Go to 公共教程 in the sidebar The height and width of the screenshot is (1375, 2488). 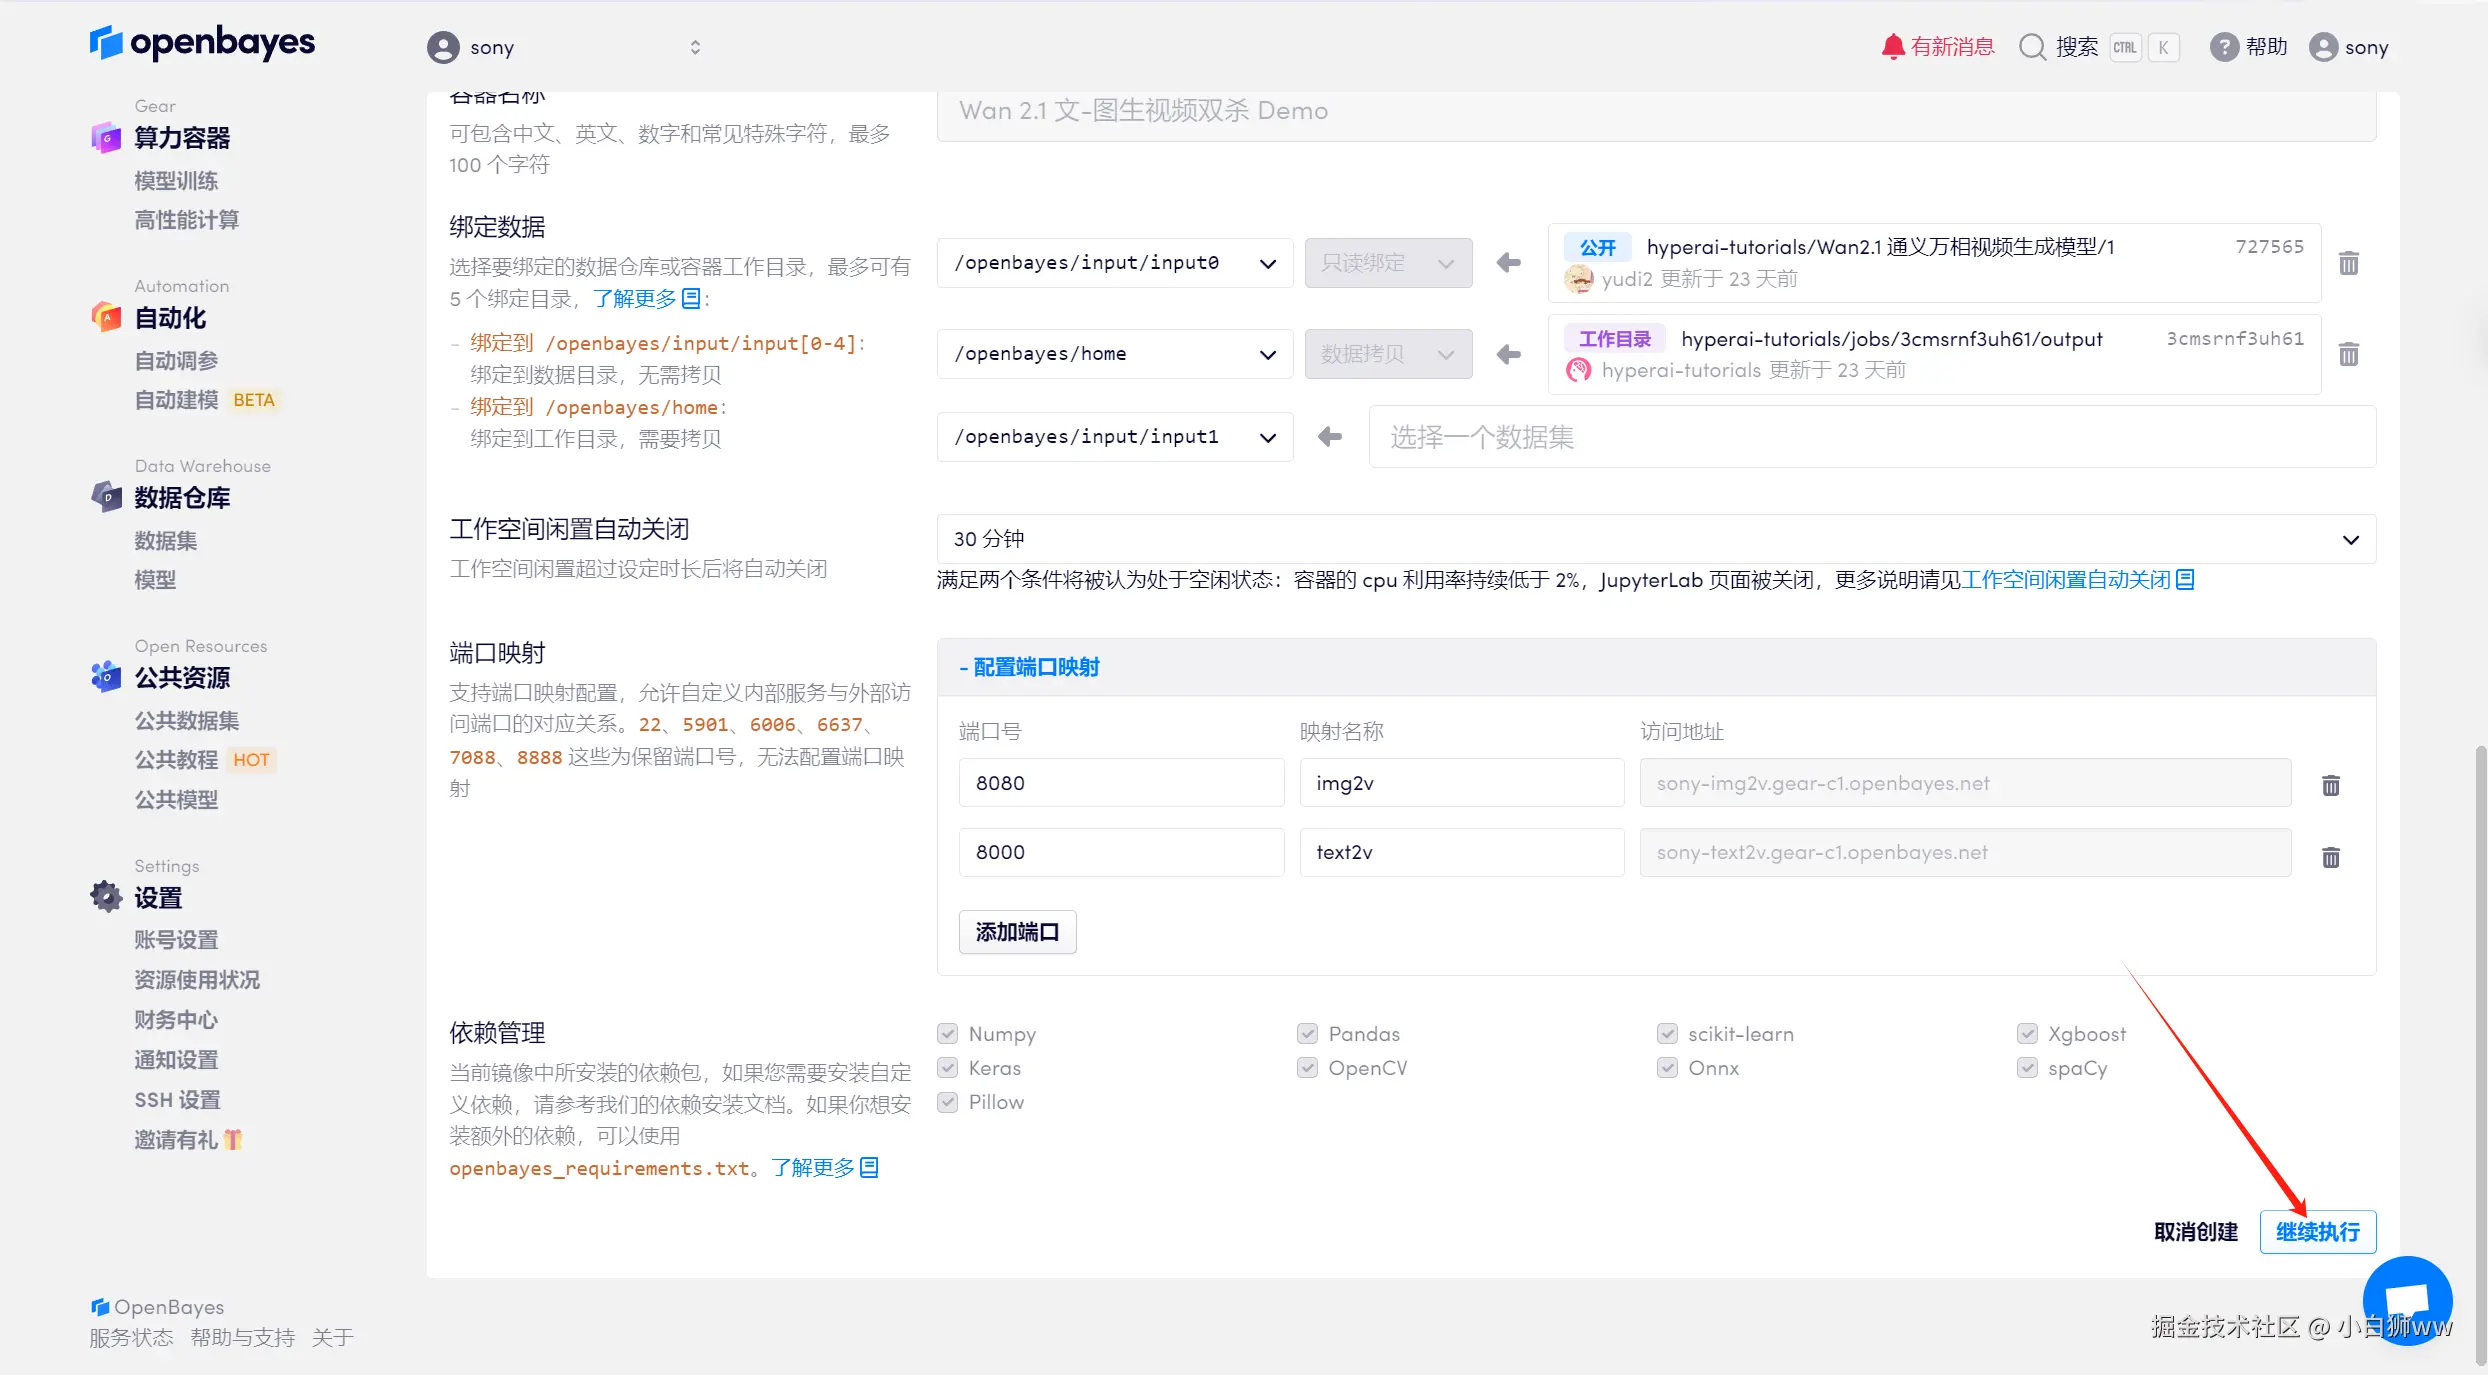tap(177, 760)
